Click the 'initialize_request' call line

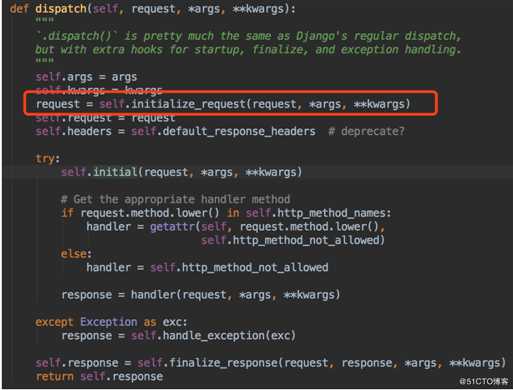click(223, 104)
